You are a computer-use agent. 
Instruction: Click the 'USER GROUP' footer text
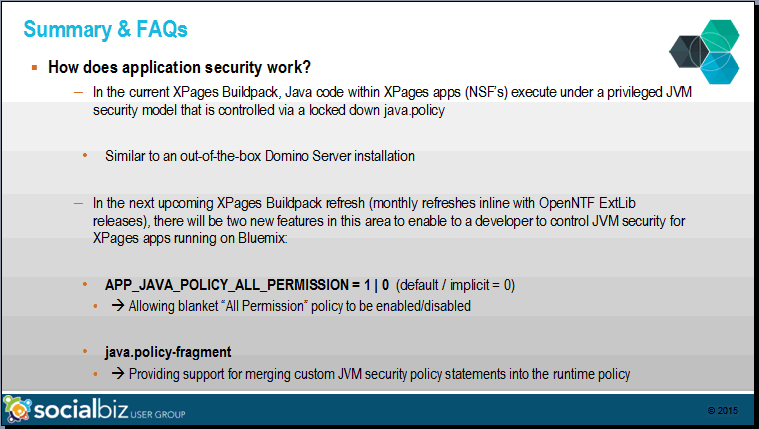pyautogui.click(x=158, y=414)
